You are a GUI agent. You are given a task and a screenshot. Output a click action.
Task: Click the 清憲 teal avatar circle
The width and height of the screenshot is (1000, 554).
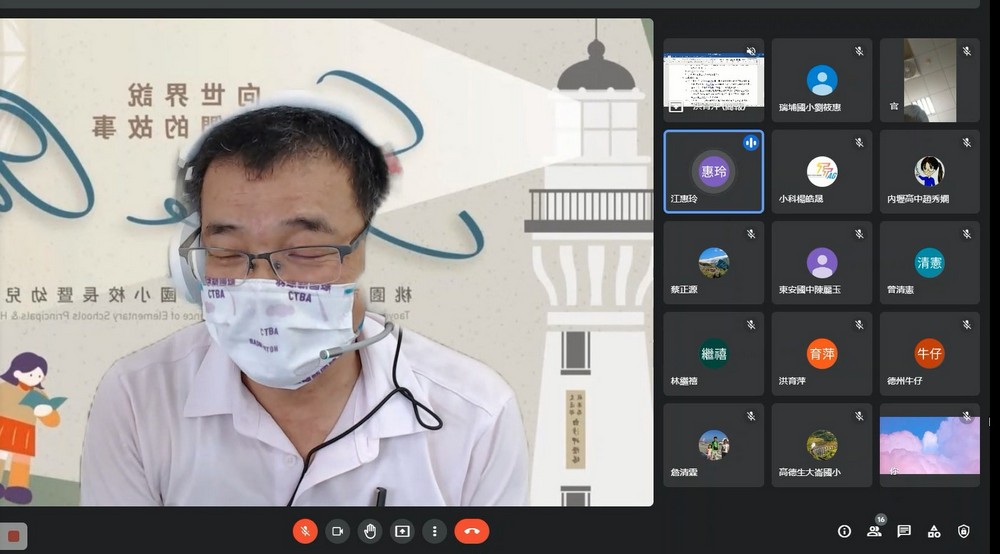point(929,263)
